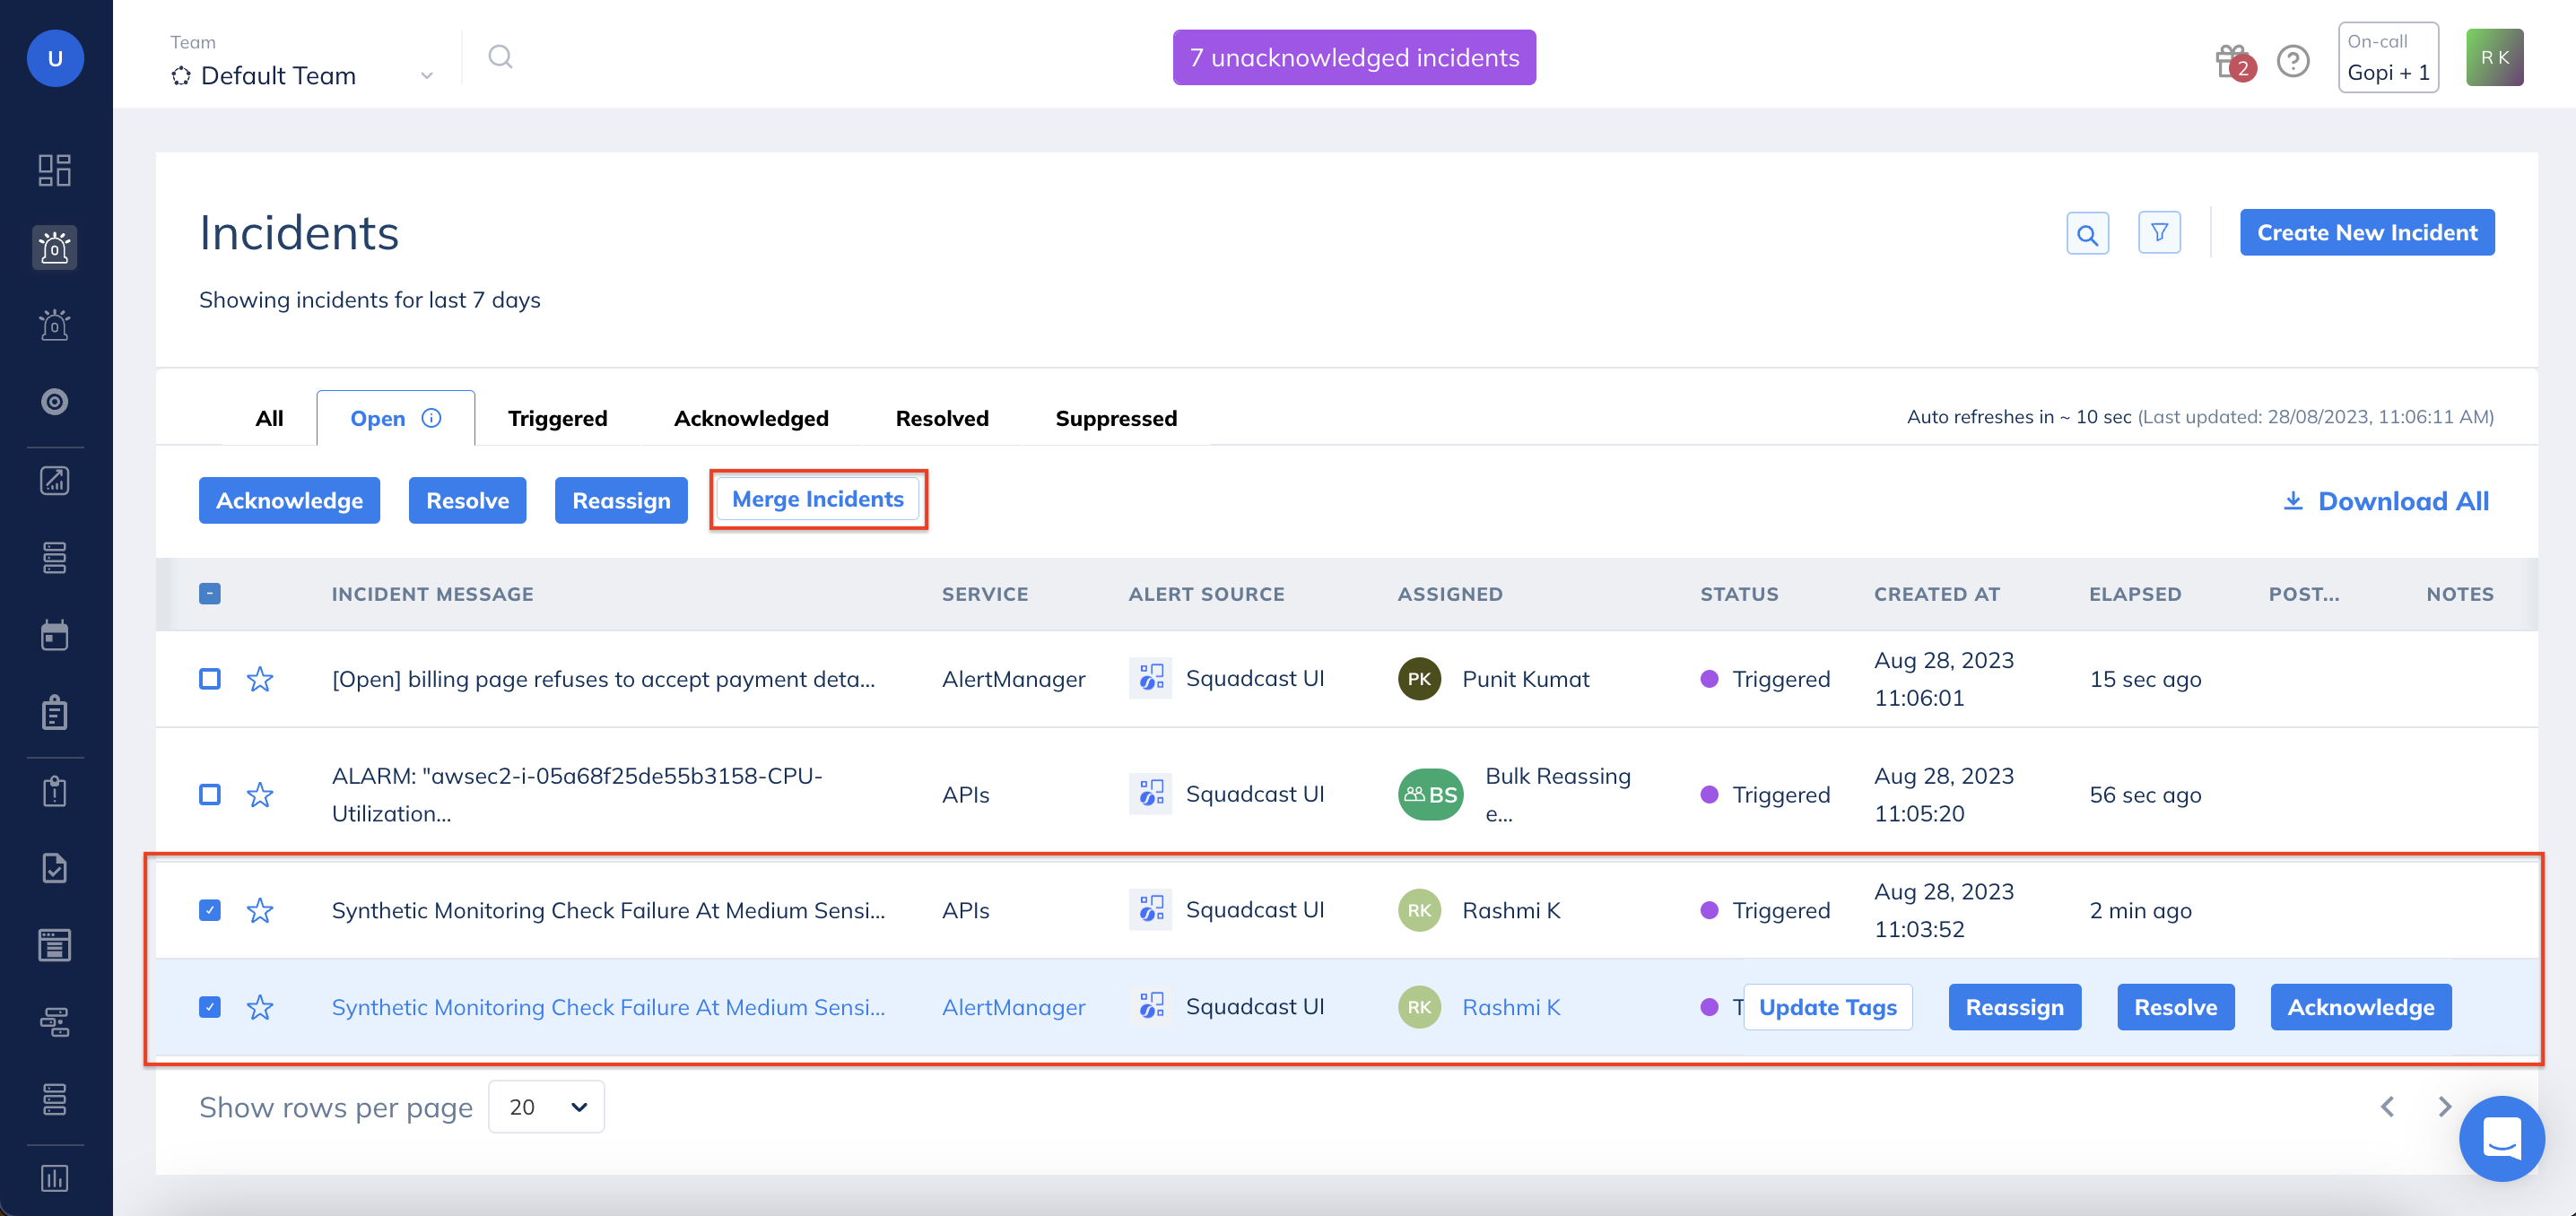
Task: Check the billing page incident checkbox
Action: (210, 679)
